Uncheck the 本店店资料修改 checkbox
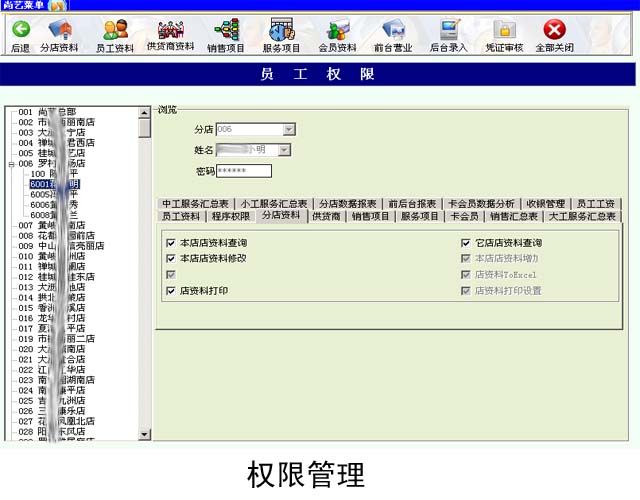The image size is (640, 500). [x=170, y=258]
